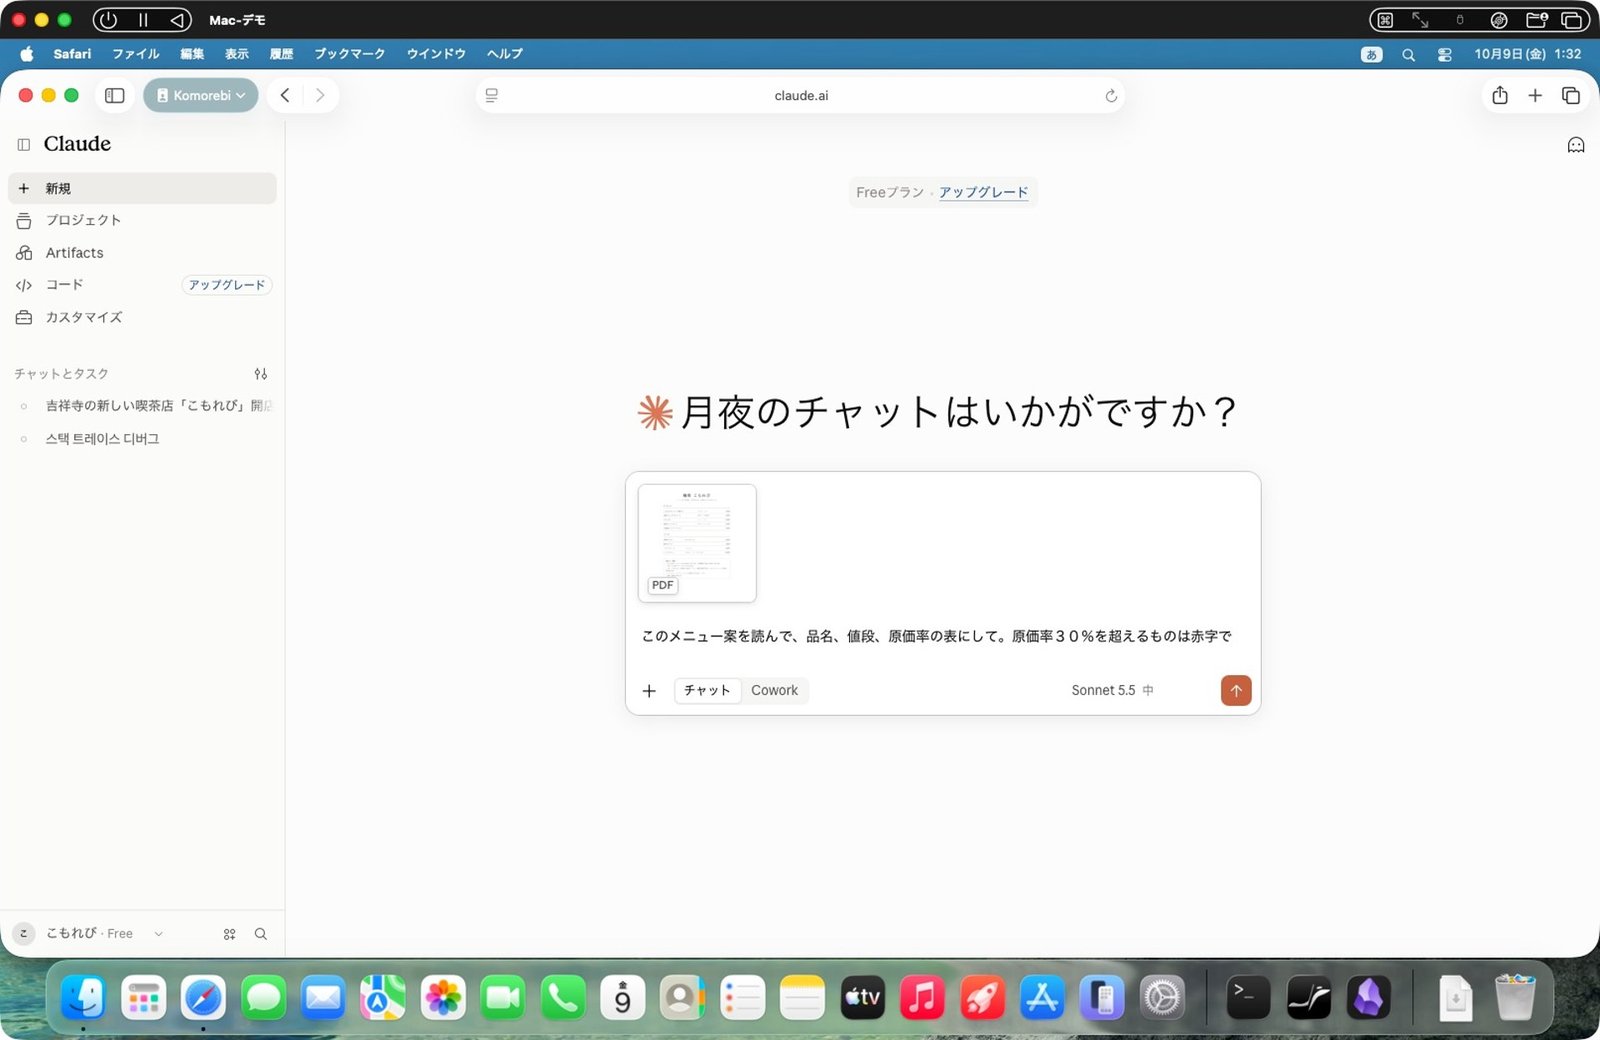Show Safari tab overview

1571,96
